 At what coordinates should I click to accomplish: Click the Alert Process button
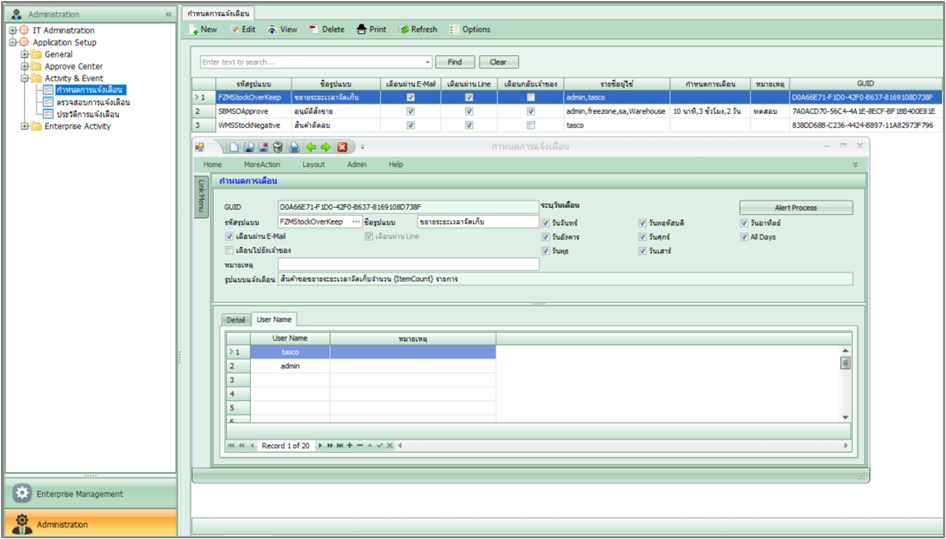(x=795, y=208)
